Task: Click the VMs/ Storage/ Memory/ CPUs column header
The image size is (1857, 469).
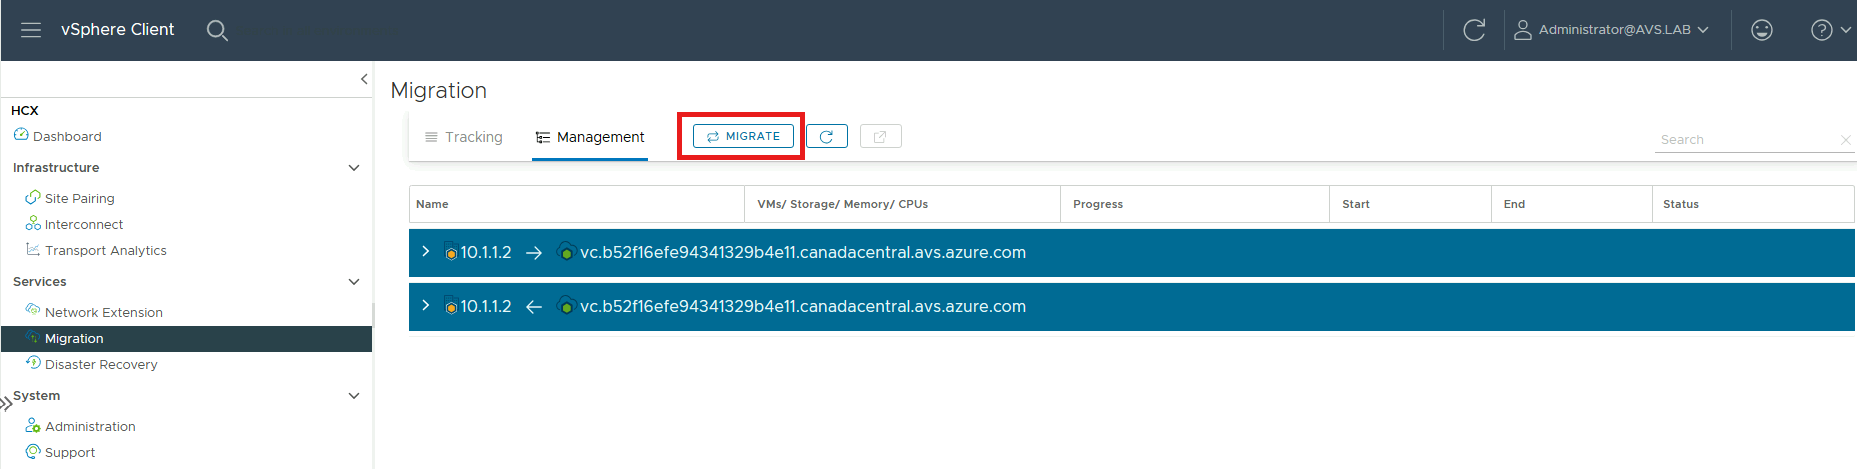Action: point(903,204)
